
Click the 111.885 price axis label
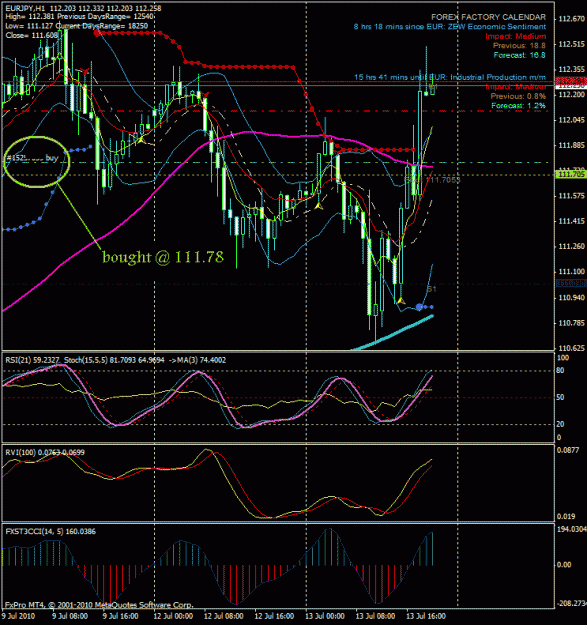click(x=572, y=145)
